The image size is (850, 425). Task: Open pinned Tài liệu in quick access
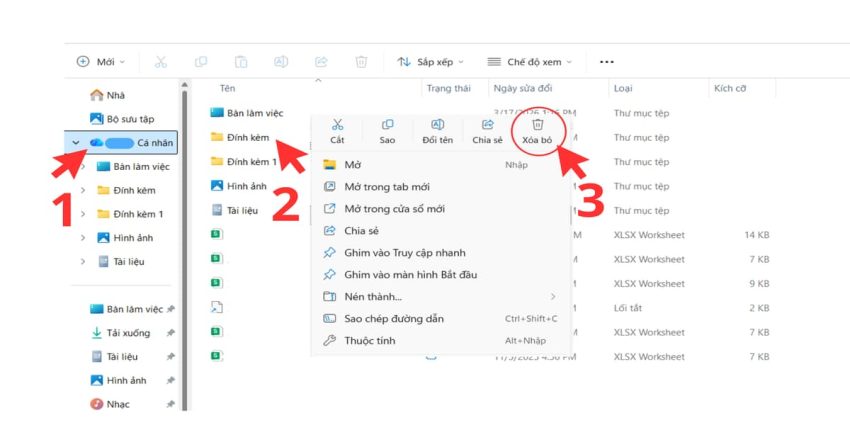point(114,357)
